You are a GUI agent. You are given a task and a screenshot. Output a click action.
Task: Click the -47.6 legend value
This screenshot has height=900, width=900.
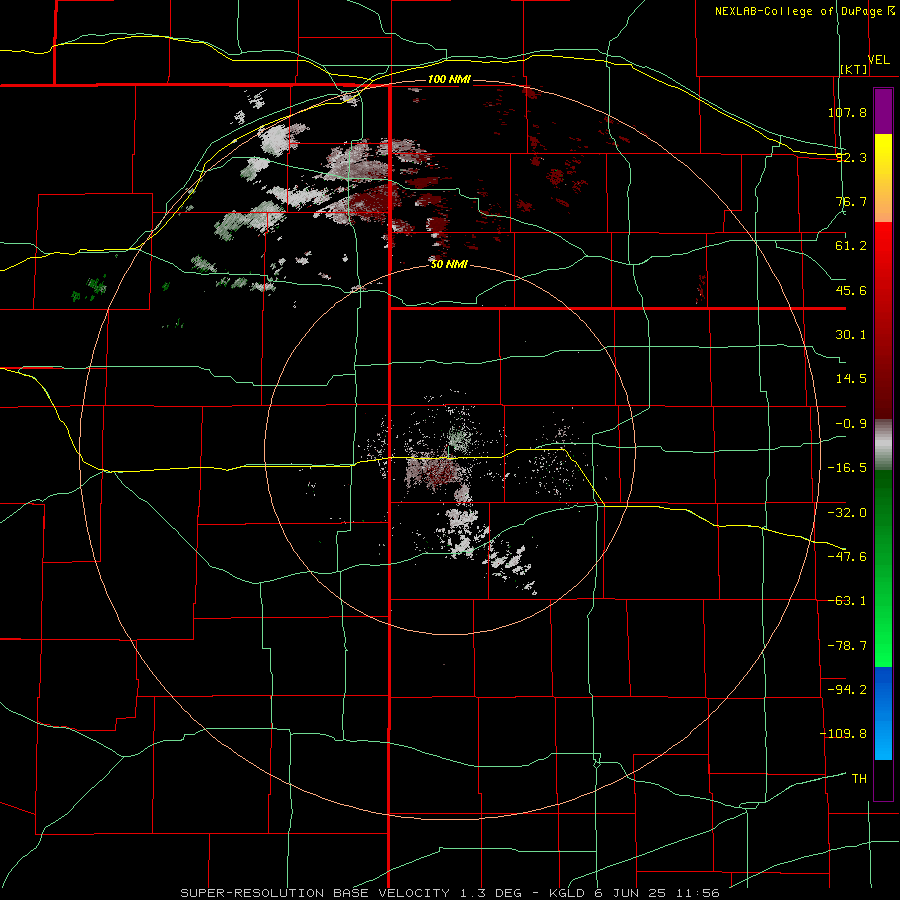click(x=847, y=557)
